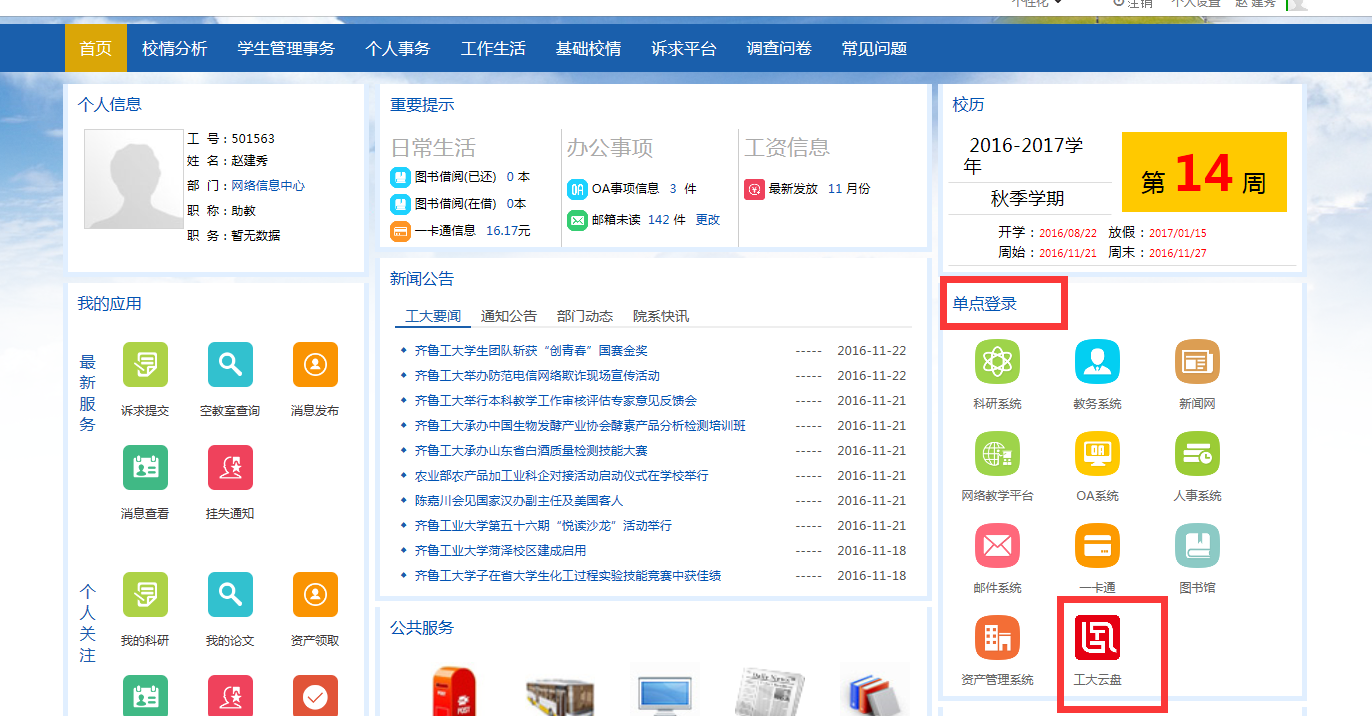The image size is (1372, 716).
Task: Open the 科研系统 single sign-on icon
Action: pyautogui.click(x=997, y=362)
